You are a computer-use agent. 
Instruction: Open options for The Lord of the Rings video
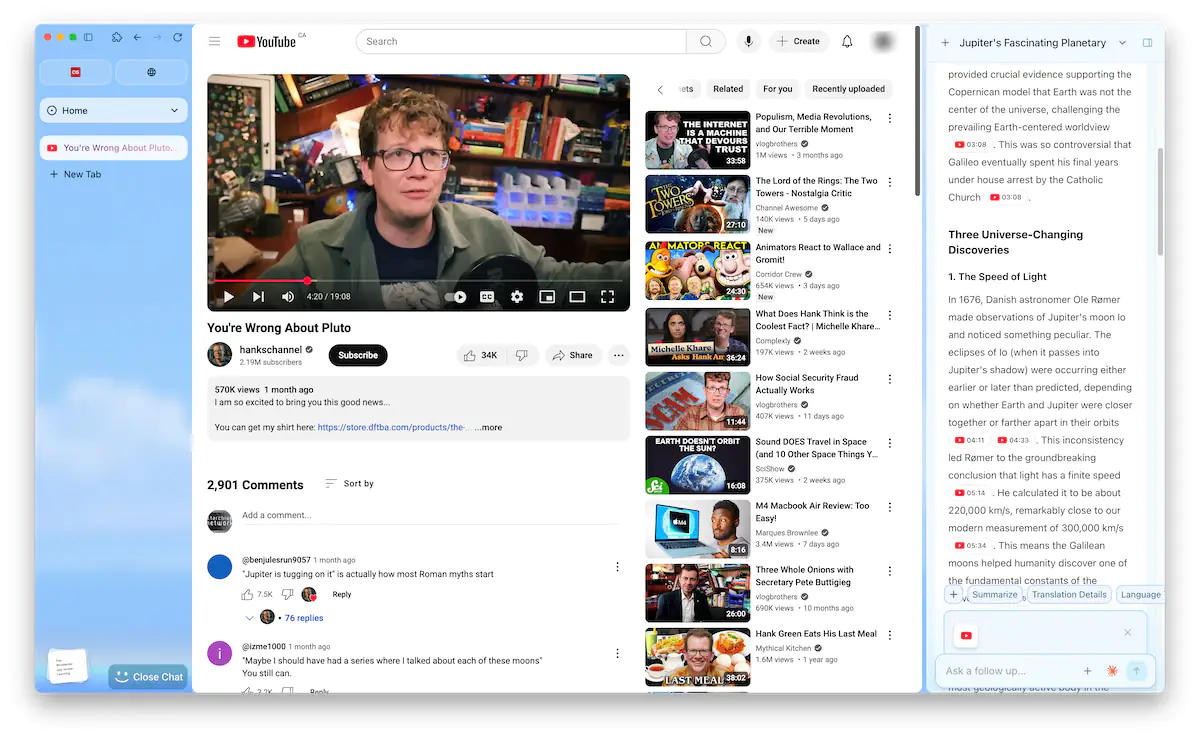coord(889,183)
